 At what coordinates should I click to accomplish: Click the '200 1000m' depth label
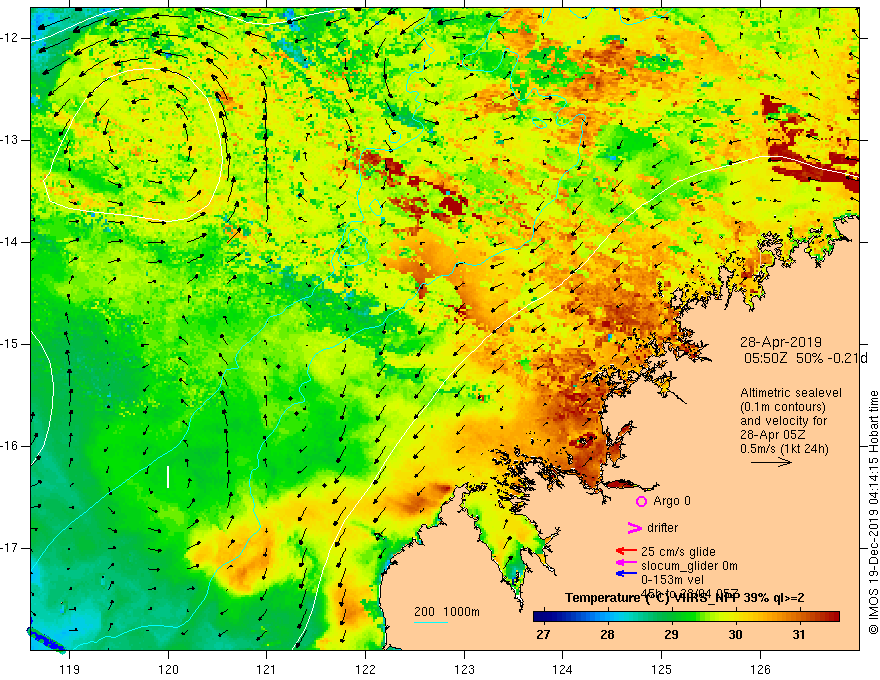(x=447, y=612)
